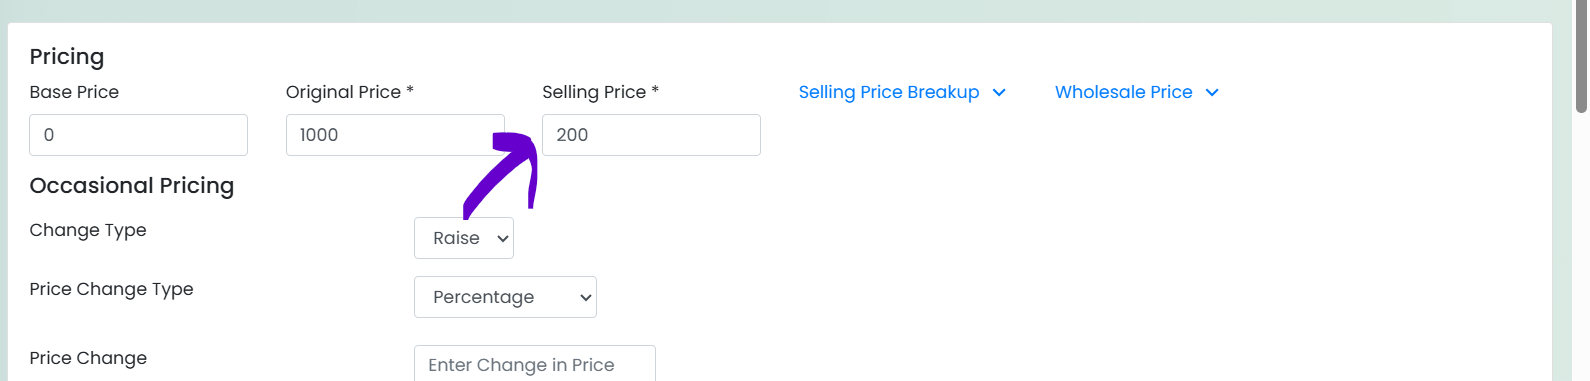
Task: Click the Enter Change in Price field
Action: (535, 363)
